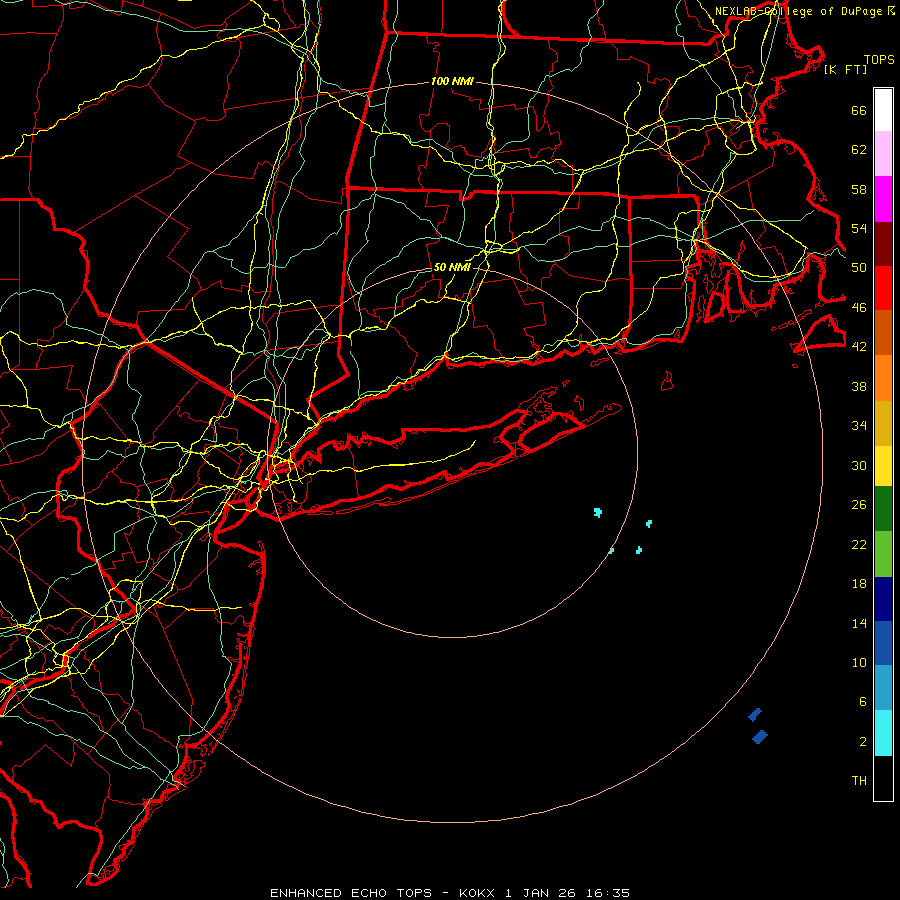Click the '66' legend value
900x900 pixels.
click(x=859, y=110)
